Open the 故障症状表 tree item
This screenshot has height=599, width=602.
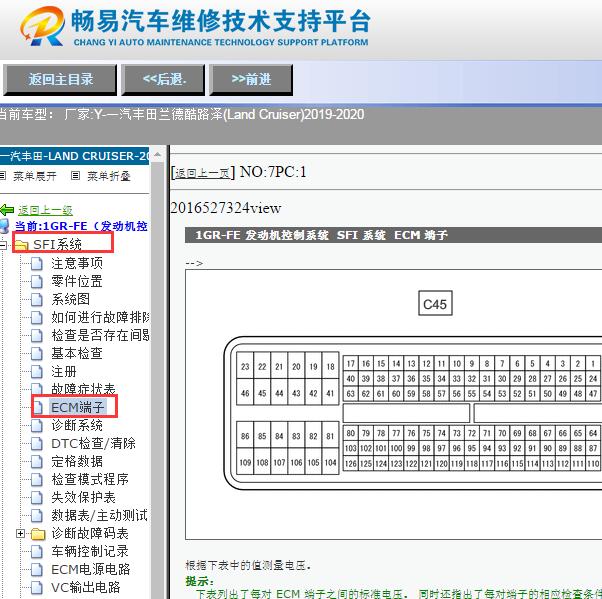[x=83, y=389]
